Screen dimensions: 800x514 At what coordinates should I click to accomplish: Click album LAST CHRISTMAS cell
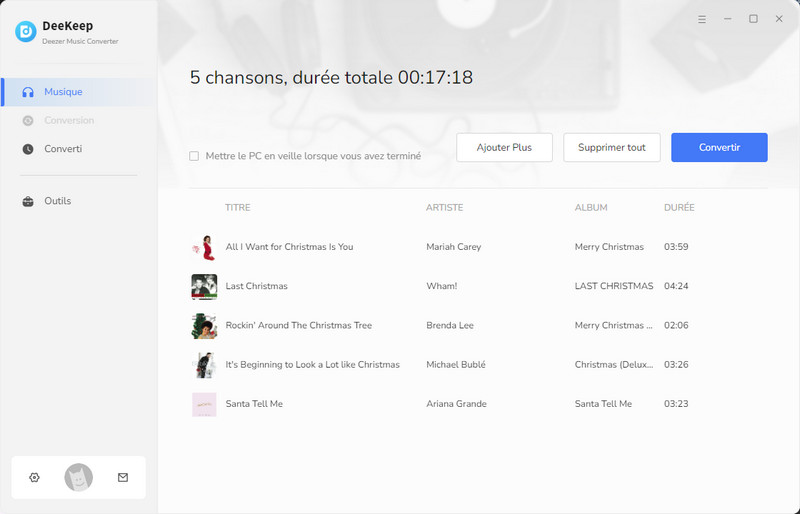pos(614,286)
